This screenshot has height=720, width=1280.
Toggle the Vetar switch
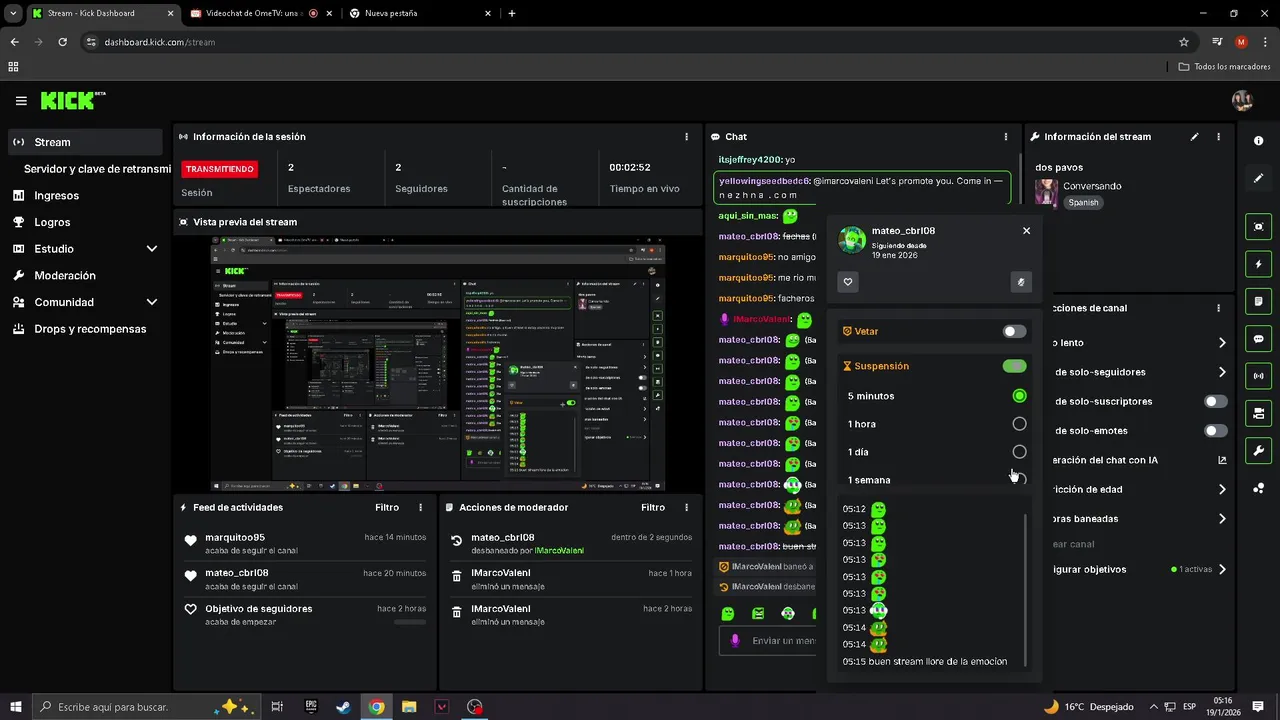(x=1014, y=331)
